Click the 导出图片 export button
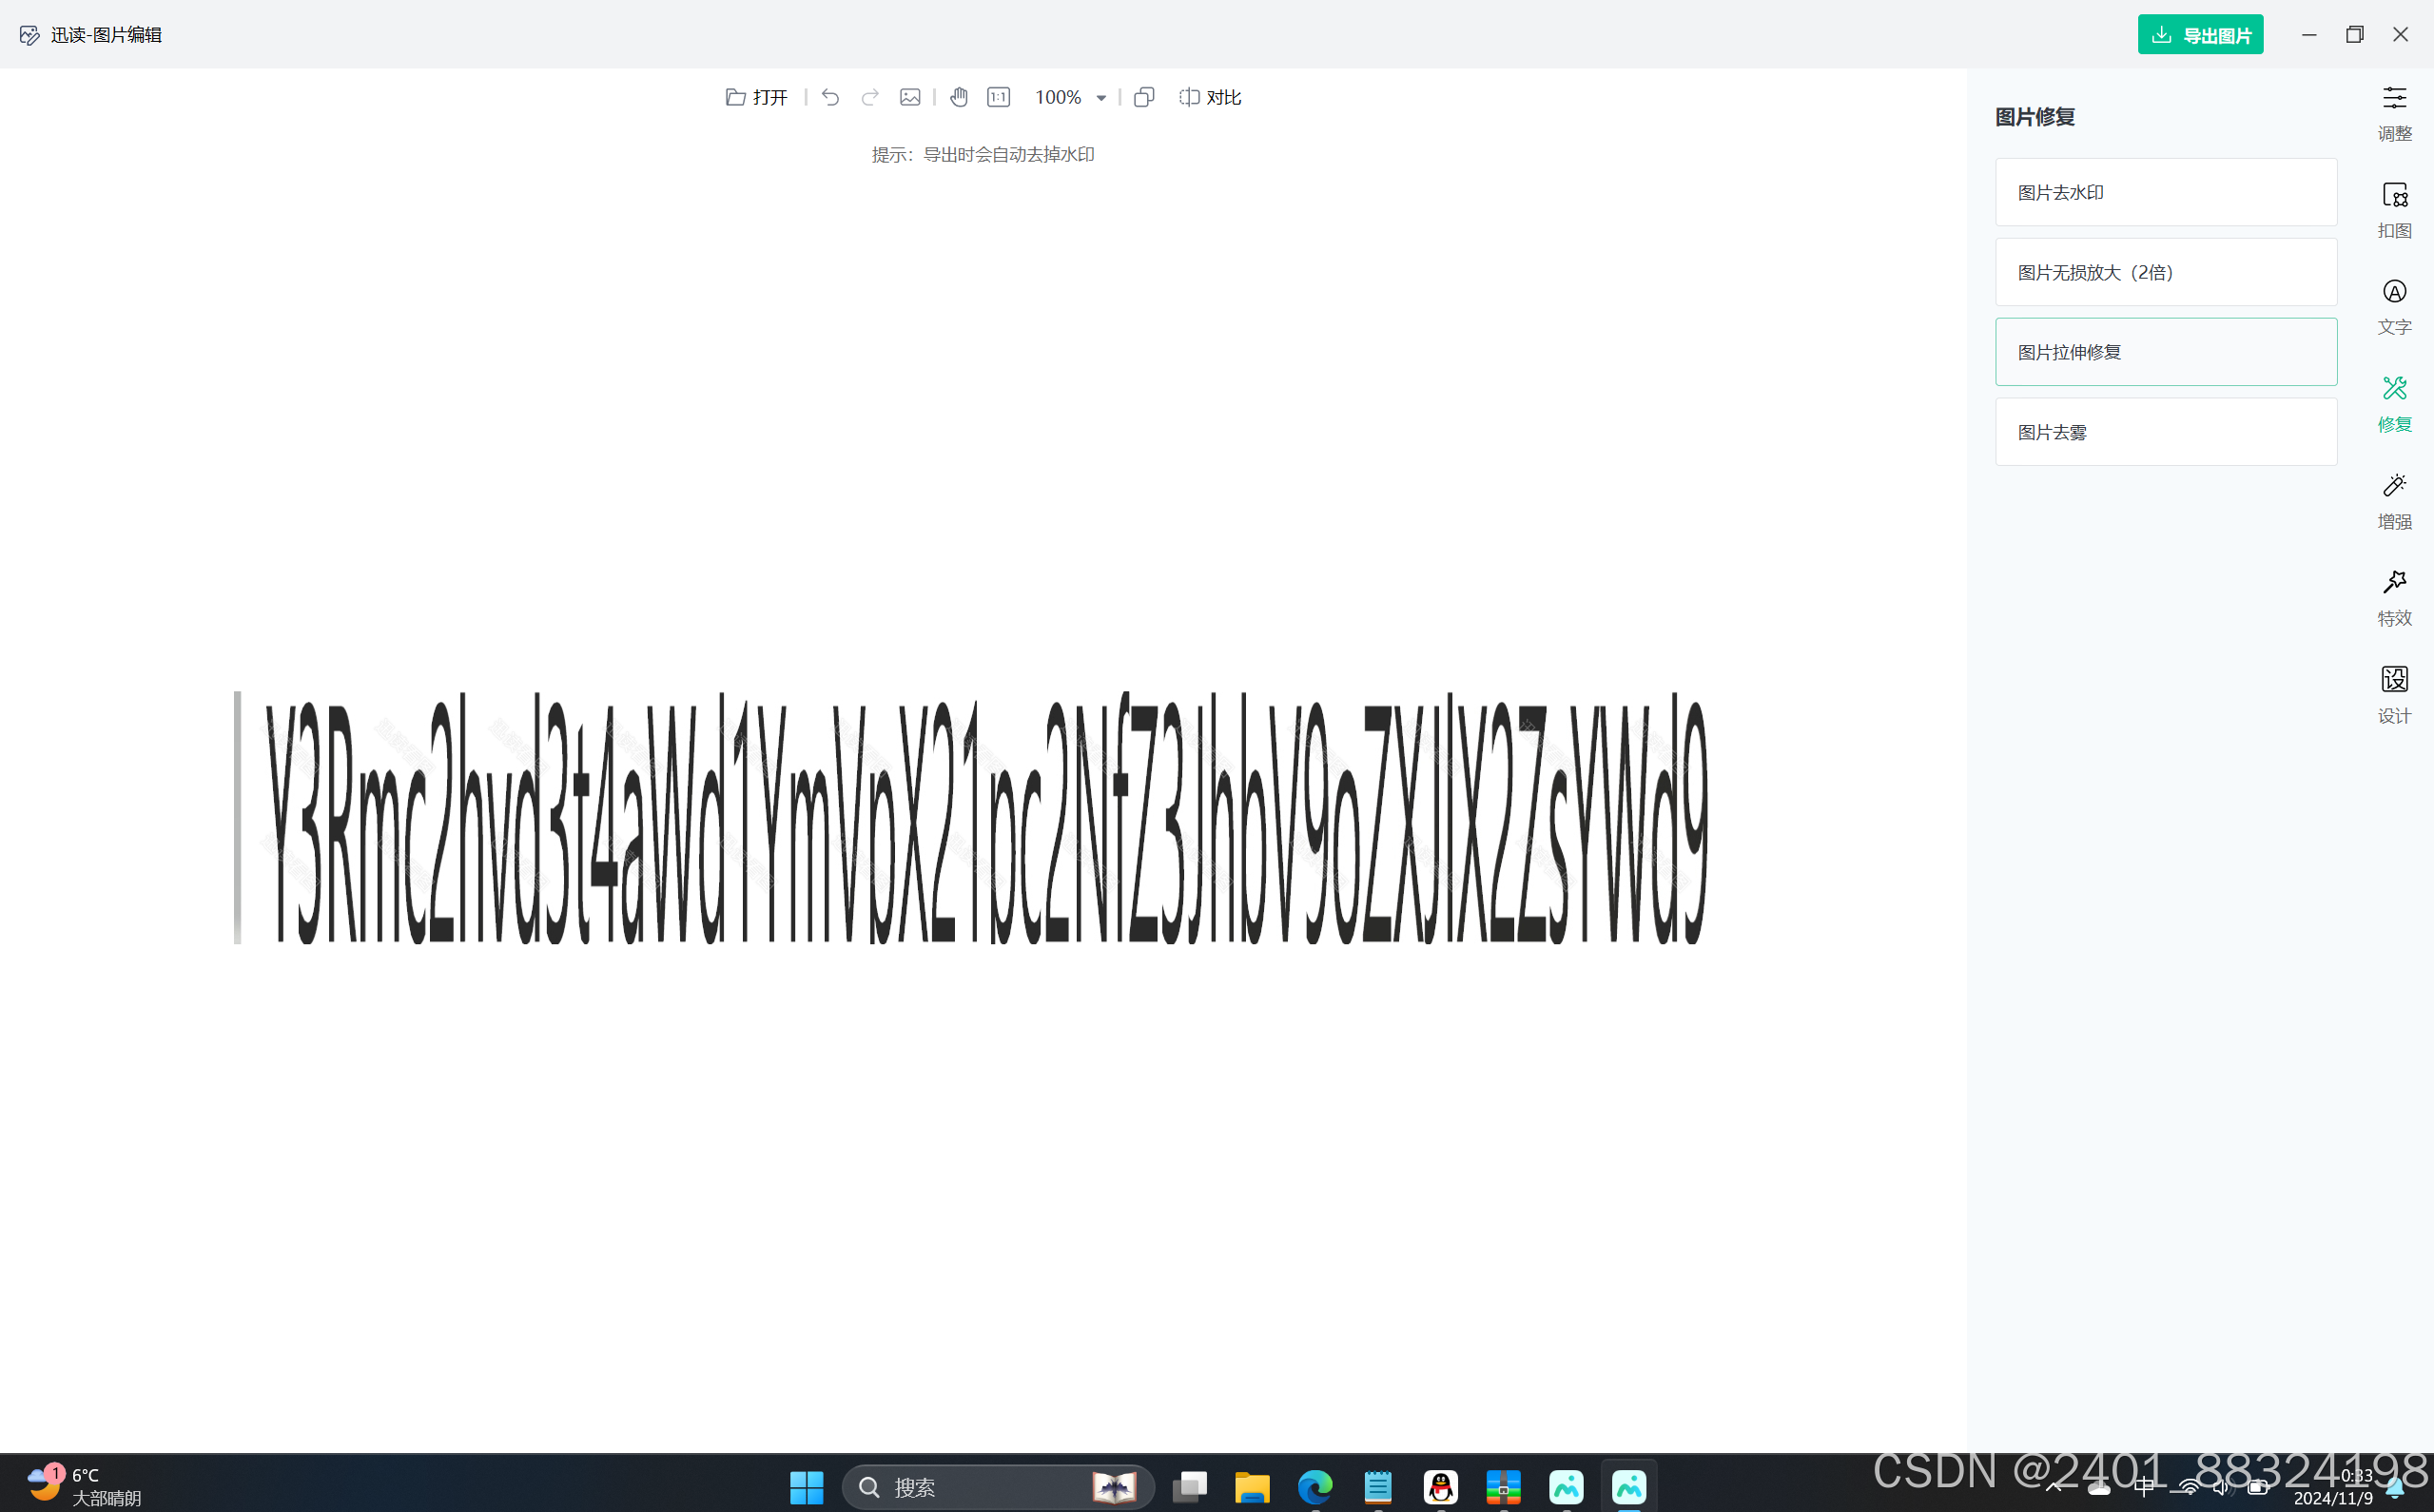Viewport: 2434px width, 1512px height. 2200,35
